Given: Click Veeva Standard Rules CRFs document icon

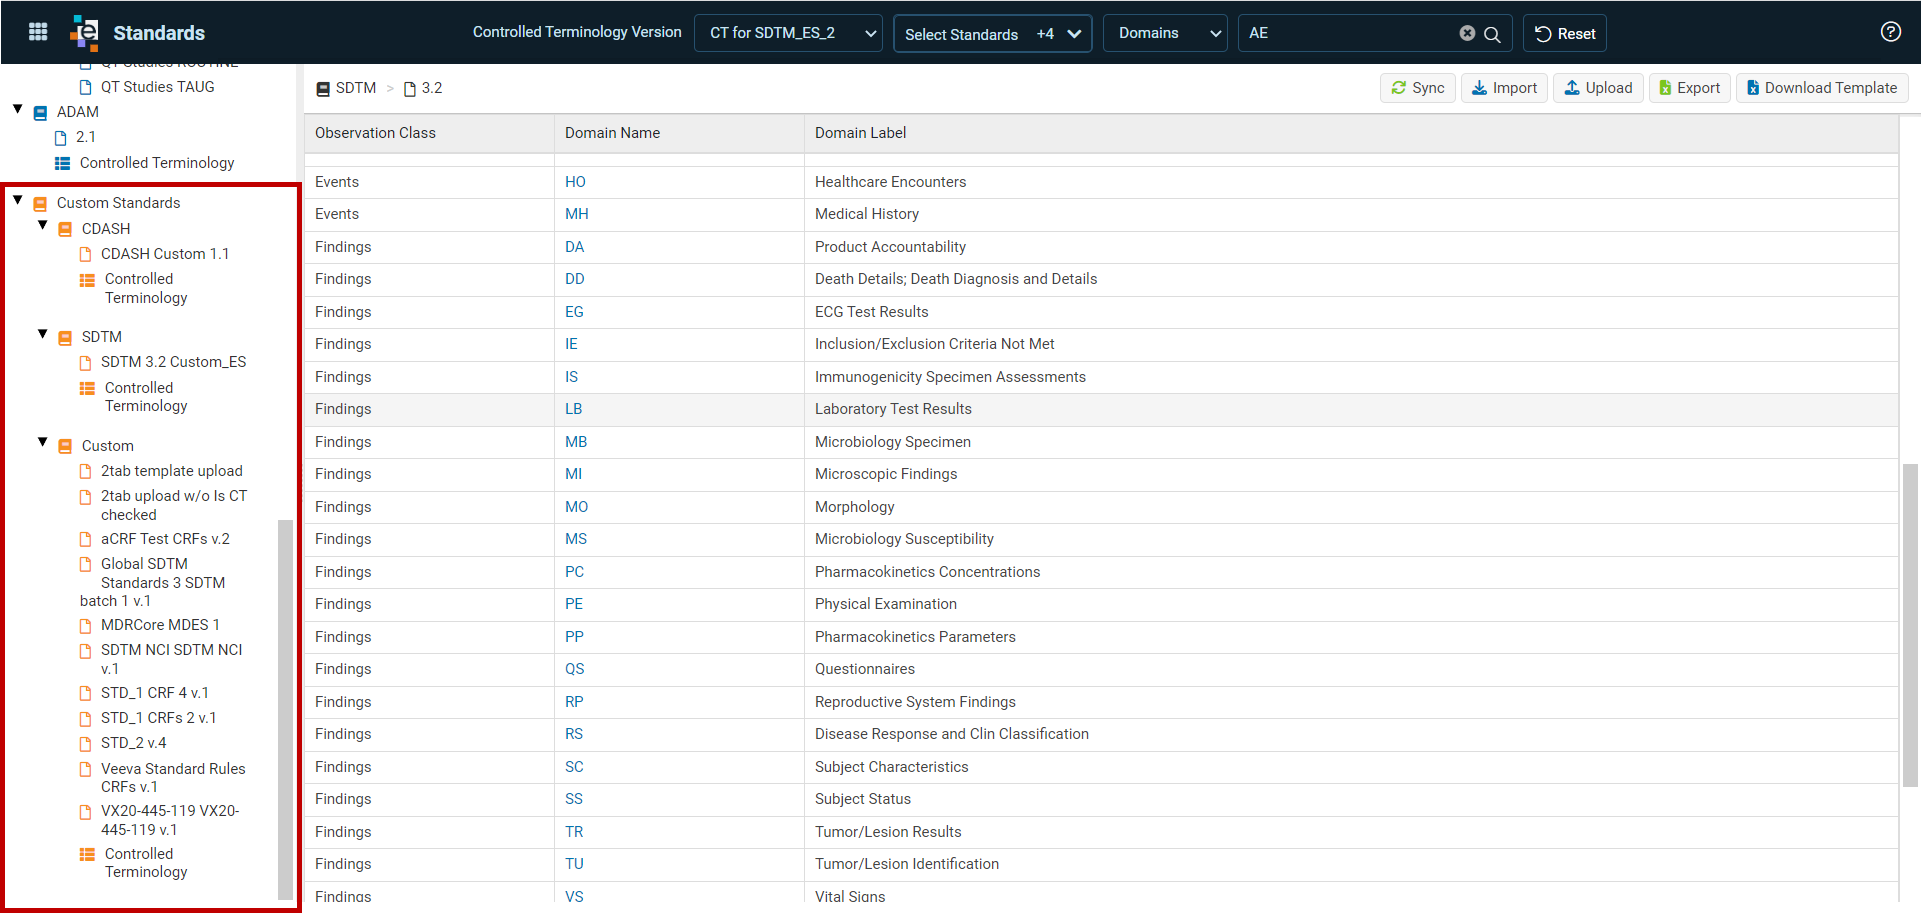Looking at the screenshot, I should click(86, 770).
